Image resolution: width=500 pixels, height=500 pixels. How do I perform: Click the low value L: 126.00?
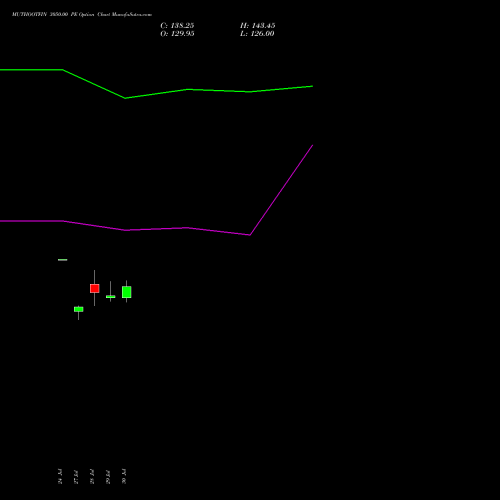257,34
